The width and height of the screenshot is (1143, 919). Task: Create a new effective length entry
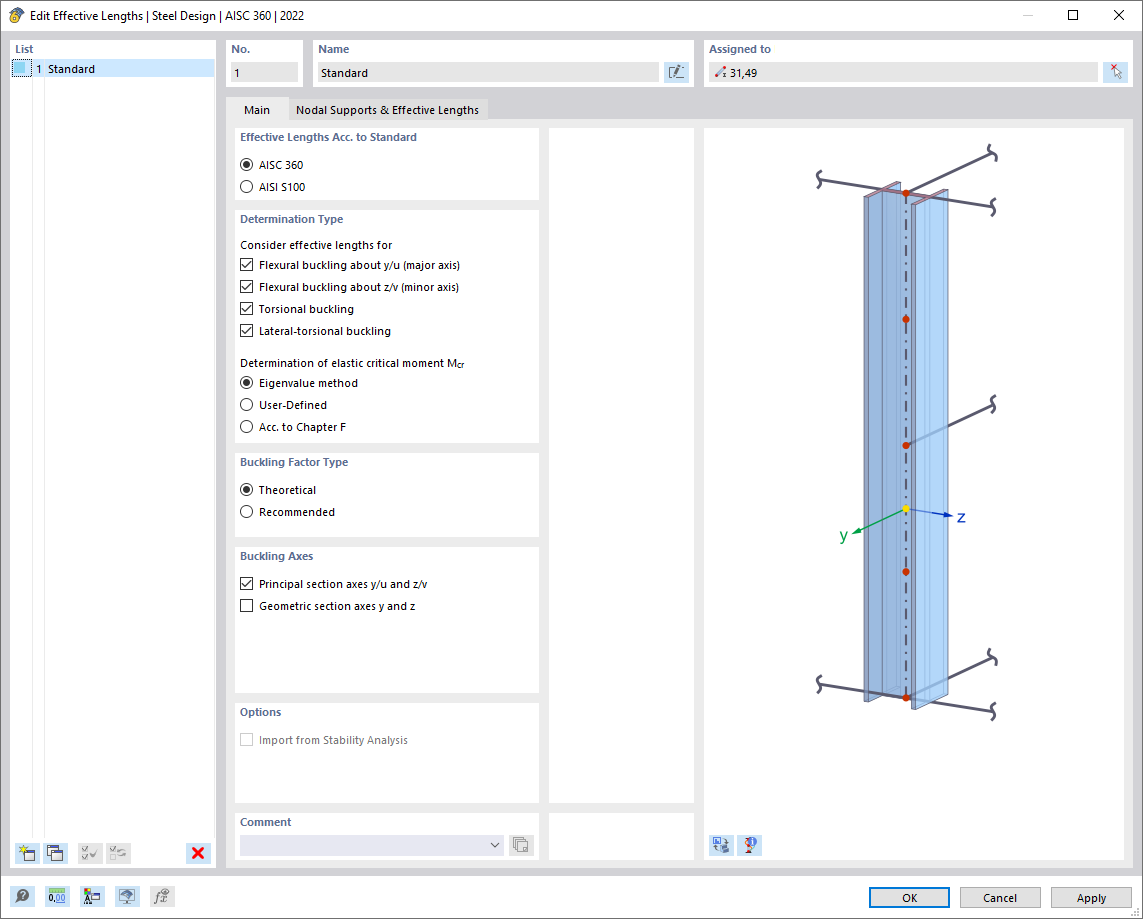point(26,853)
